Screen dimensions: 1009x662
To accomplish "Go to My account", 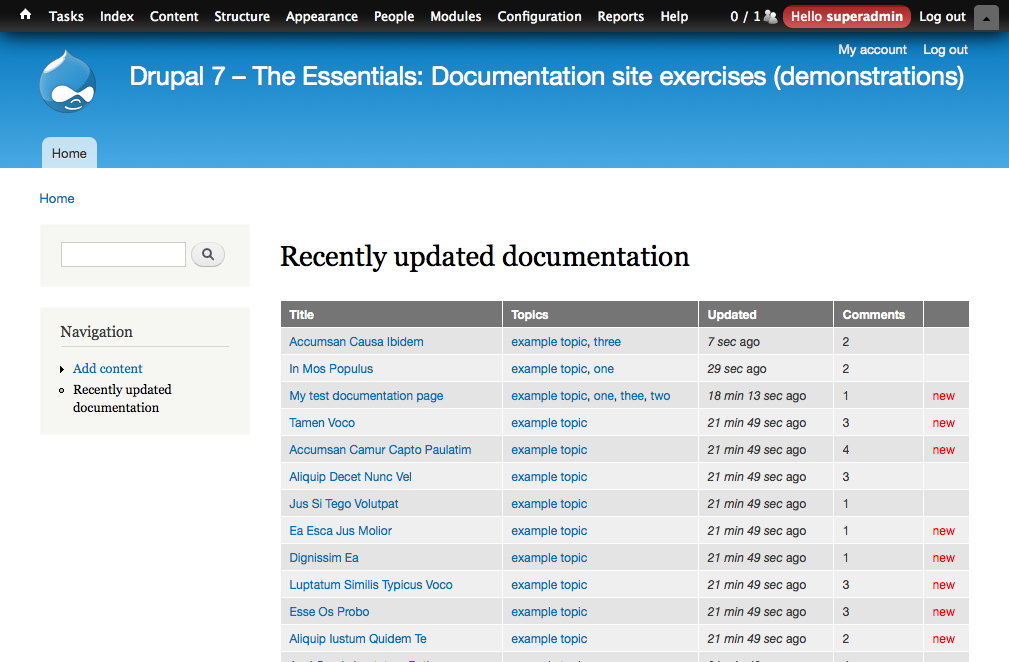I will pos(872,49).
